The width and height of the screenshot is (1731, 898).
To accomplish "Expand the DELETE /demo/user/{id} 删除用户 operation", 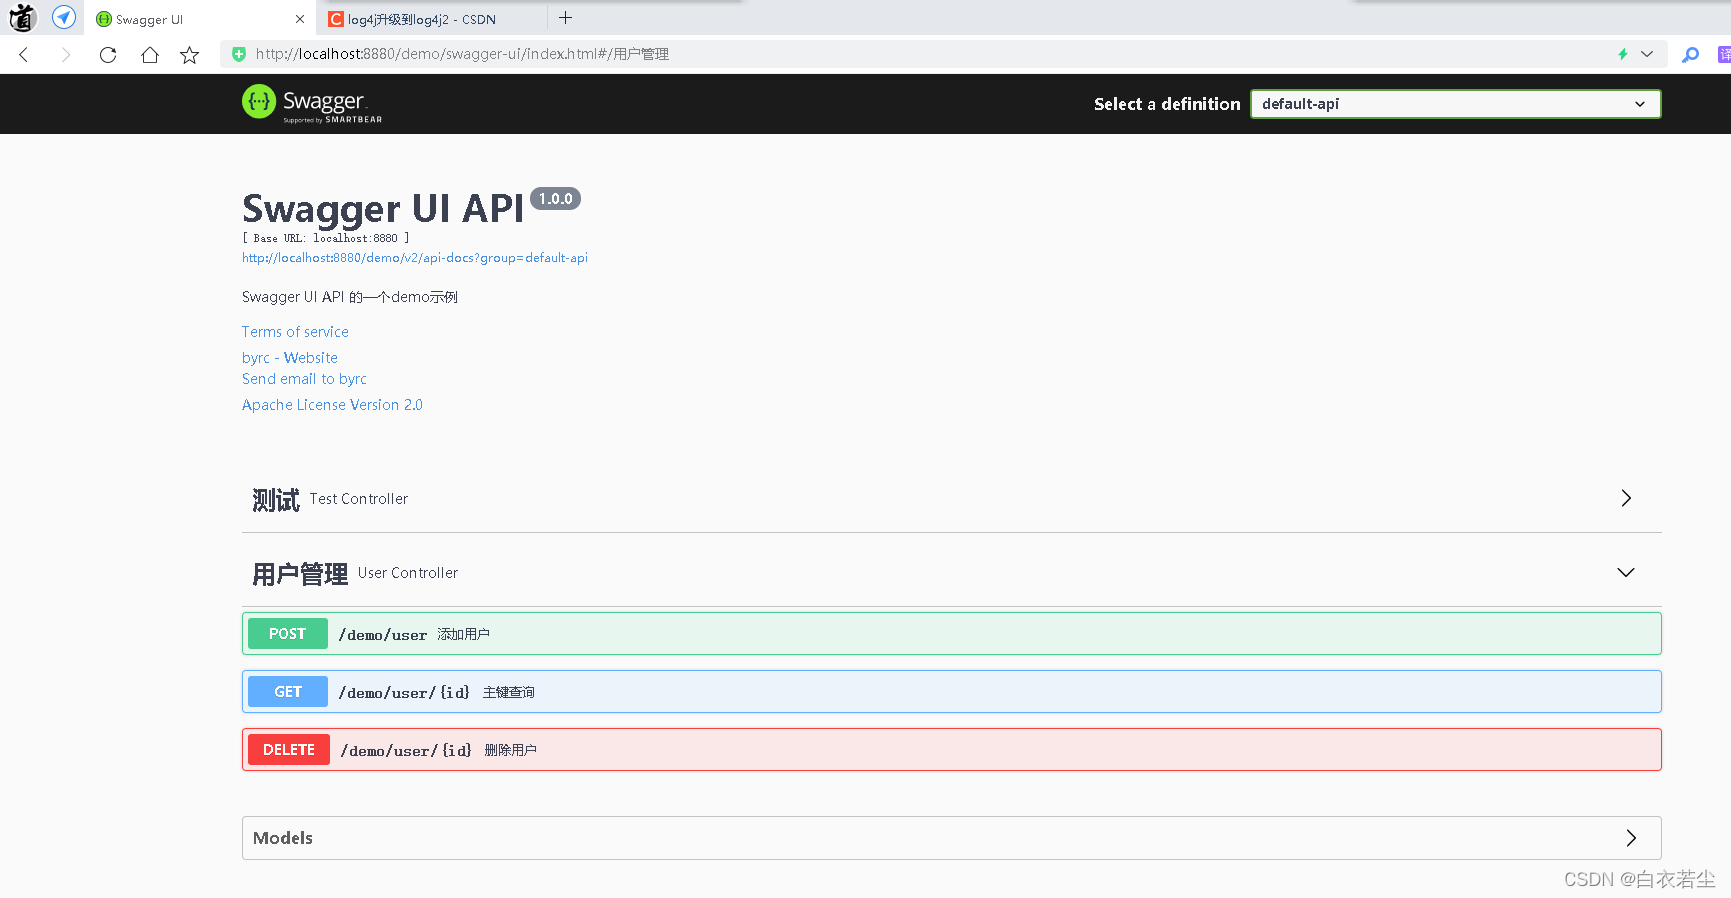I will 951,750.
